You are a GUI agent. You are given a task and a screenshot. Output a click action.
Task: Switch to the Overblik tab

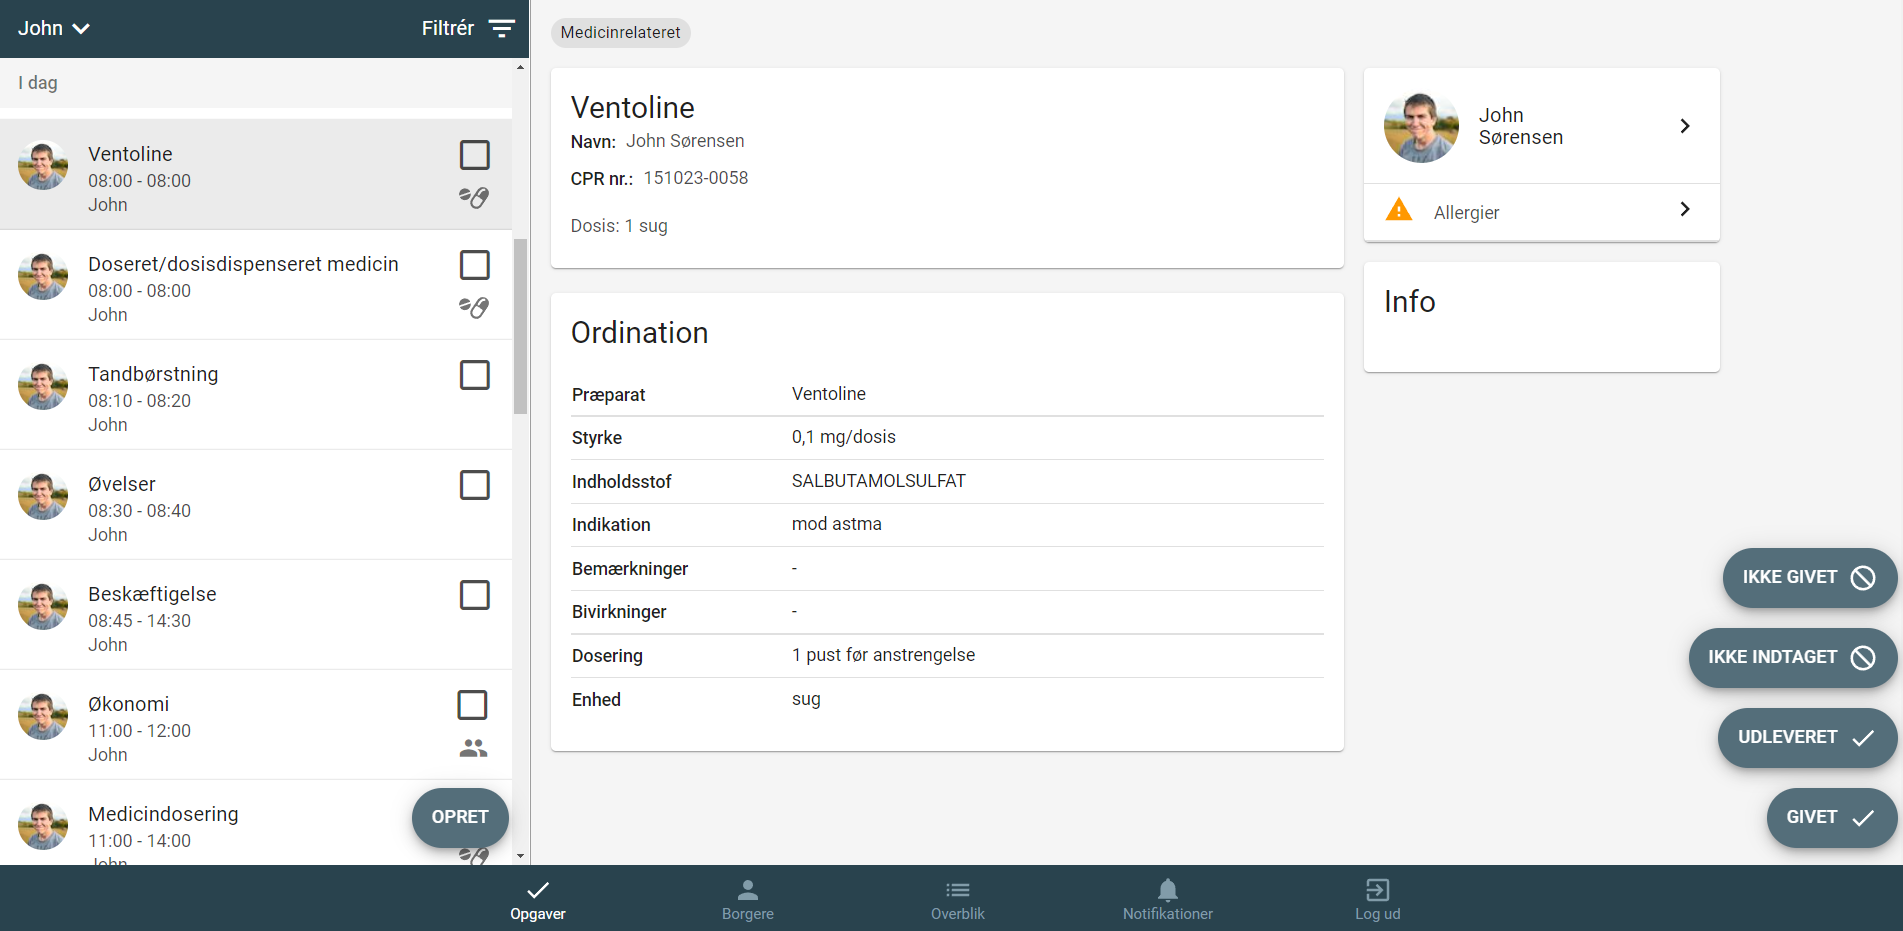(x=958, y=899)
